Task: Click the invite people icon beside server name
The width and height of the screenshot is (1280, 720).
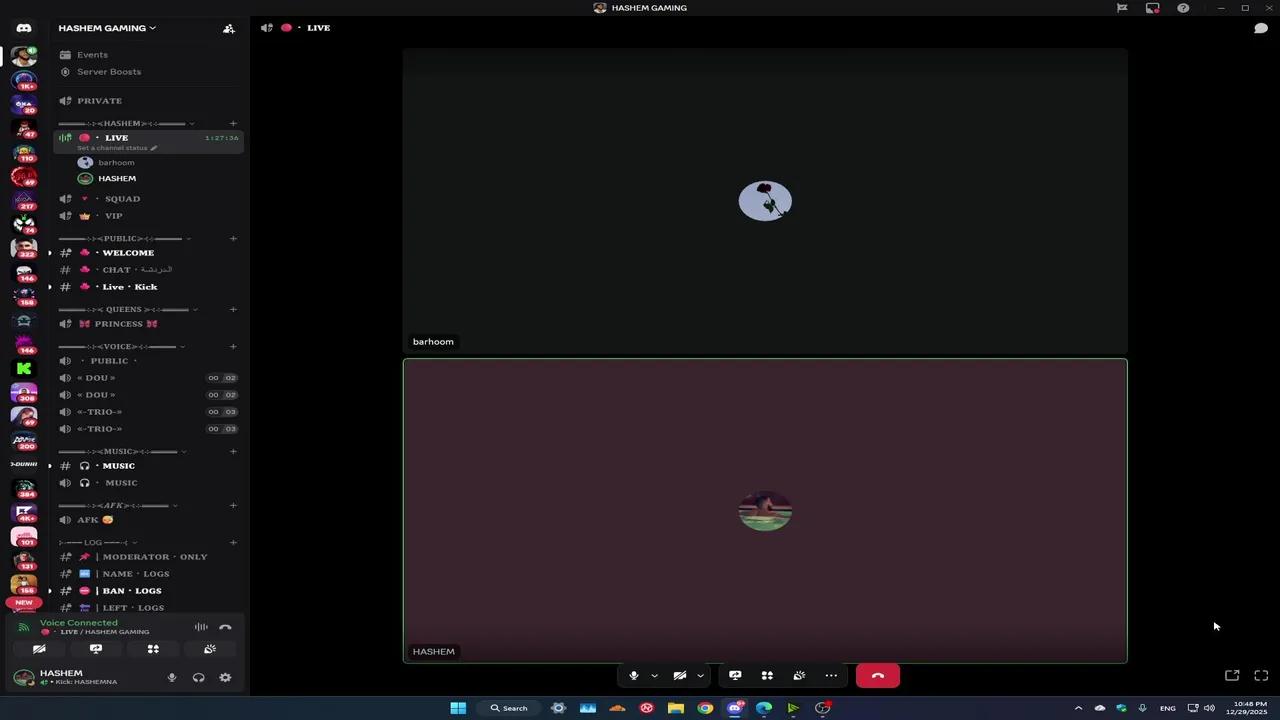Action: (x=229, y=28)
